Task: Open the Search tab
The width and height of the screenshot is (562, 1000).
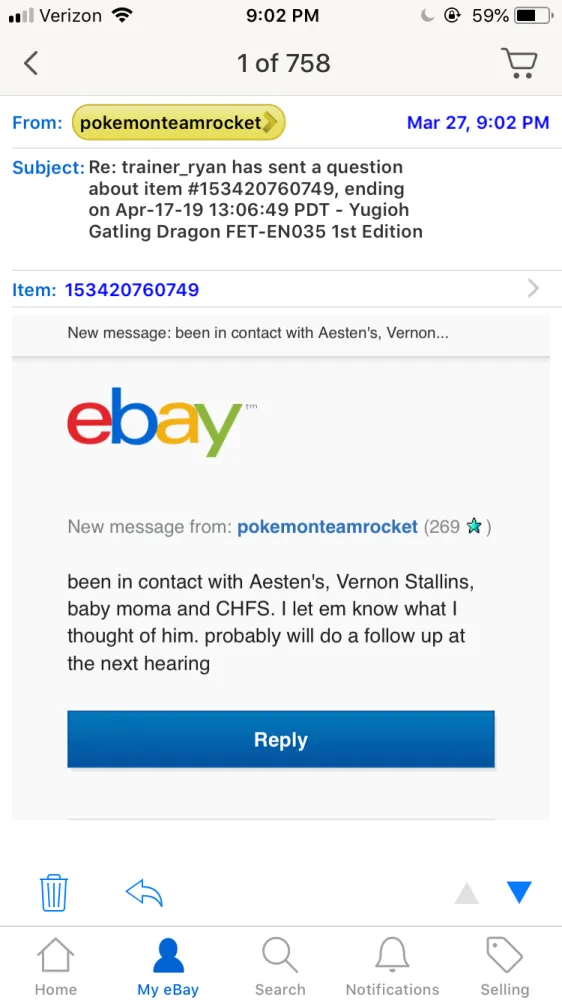Action: point(280,966)
